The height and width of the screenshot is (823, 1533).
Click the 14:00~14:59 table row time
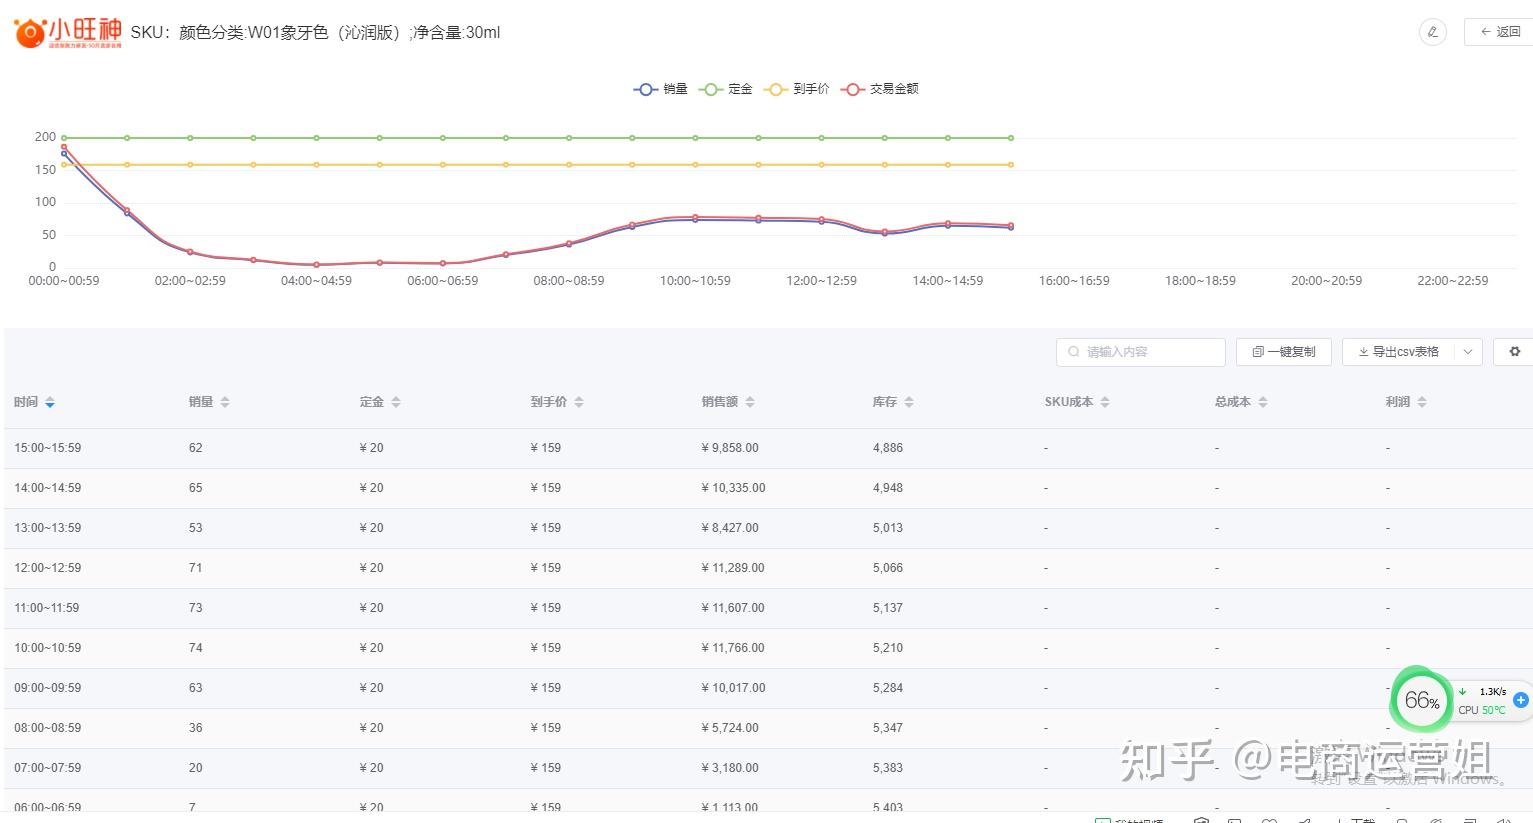pyautogui.click(x=48, y=488)
